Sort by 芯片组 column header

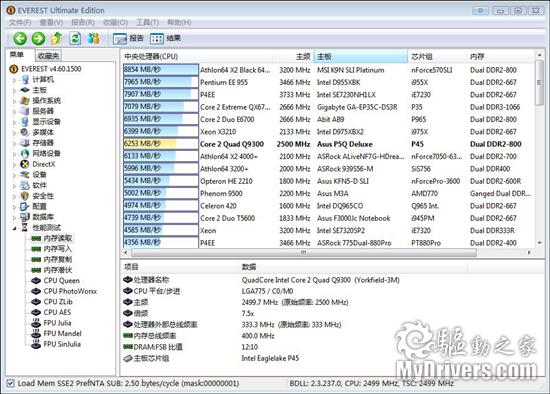(x=436, y=56)
